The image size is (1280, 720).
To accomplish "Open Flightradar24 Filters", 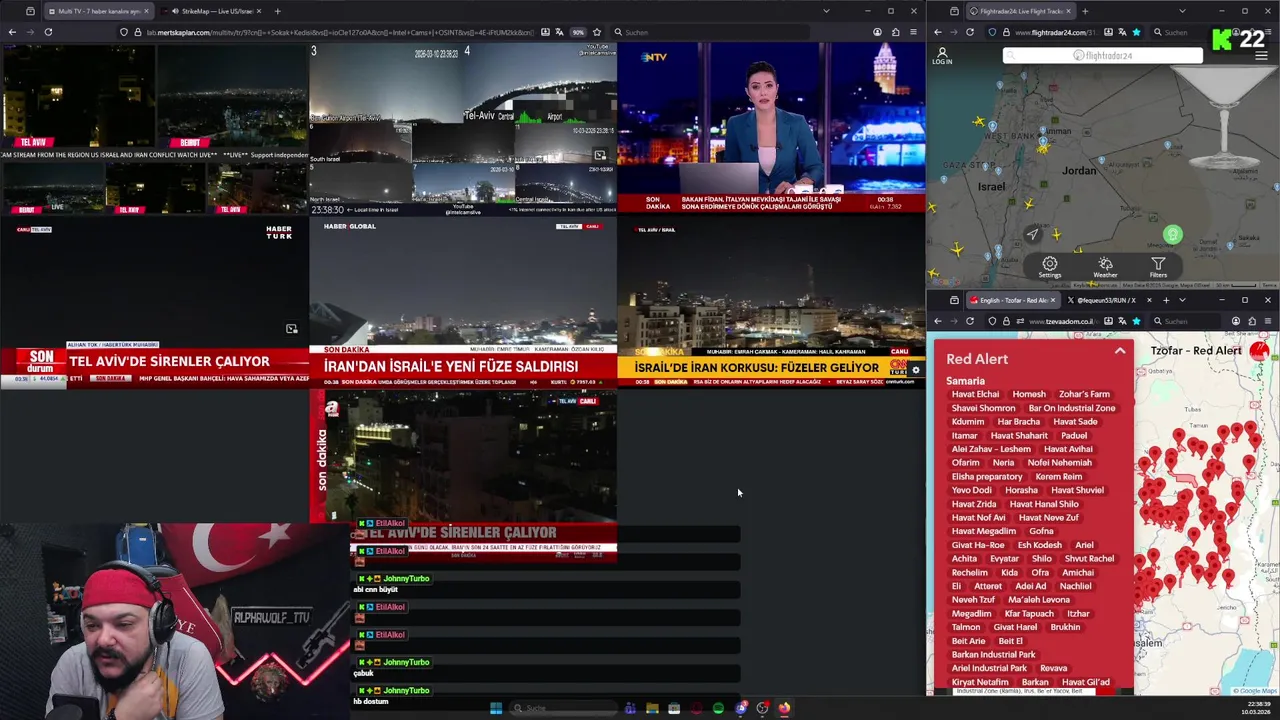I will pyautogui.click(x=1158, y=268).
